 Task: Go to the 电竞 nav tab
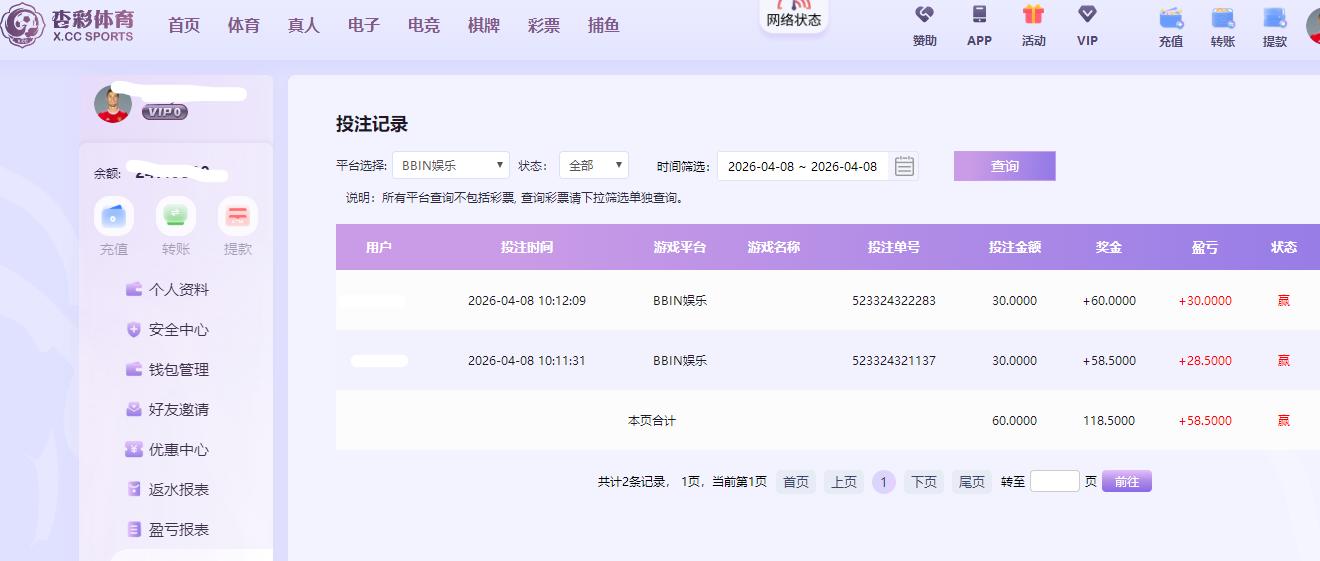pyautogui.click(x=424, y=25)
